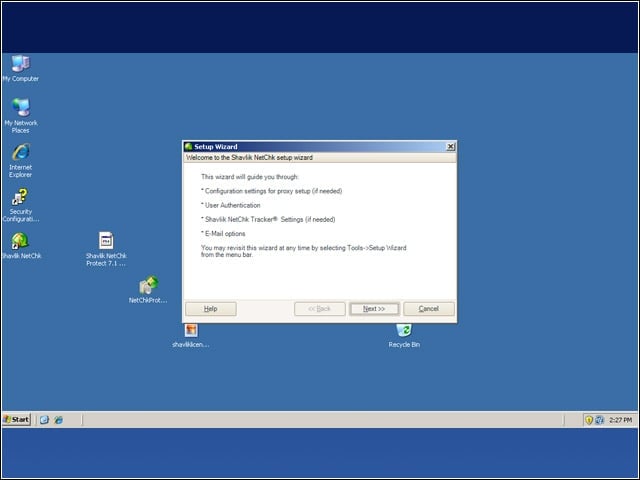Click the Help button in wizard

pyautogui.click(x=211, y=309)
